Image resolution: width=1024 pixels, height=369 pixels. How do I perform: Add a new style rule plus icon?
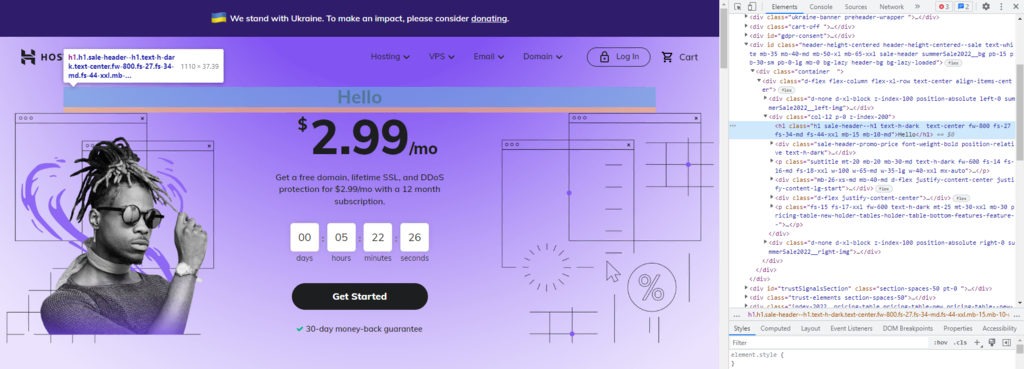click(x=978, y=342)
